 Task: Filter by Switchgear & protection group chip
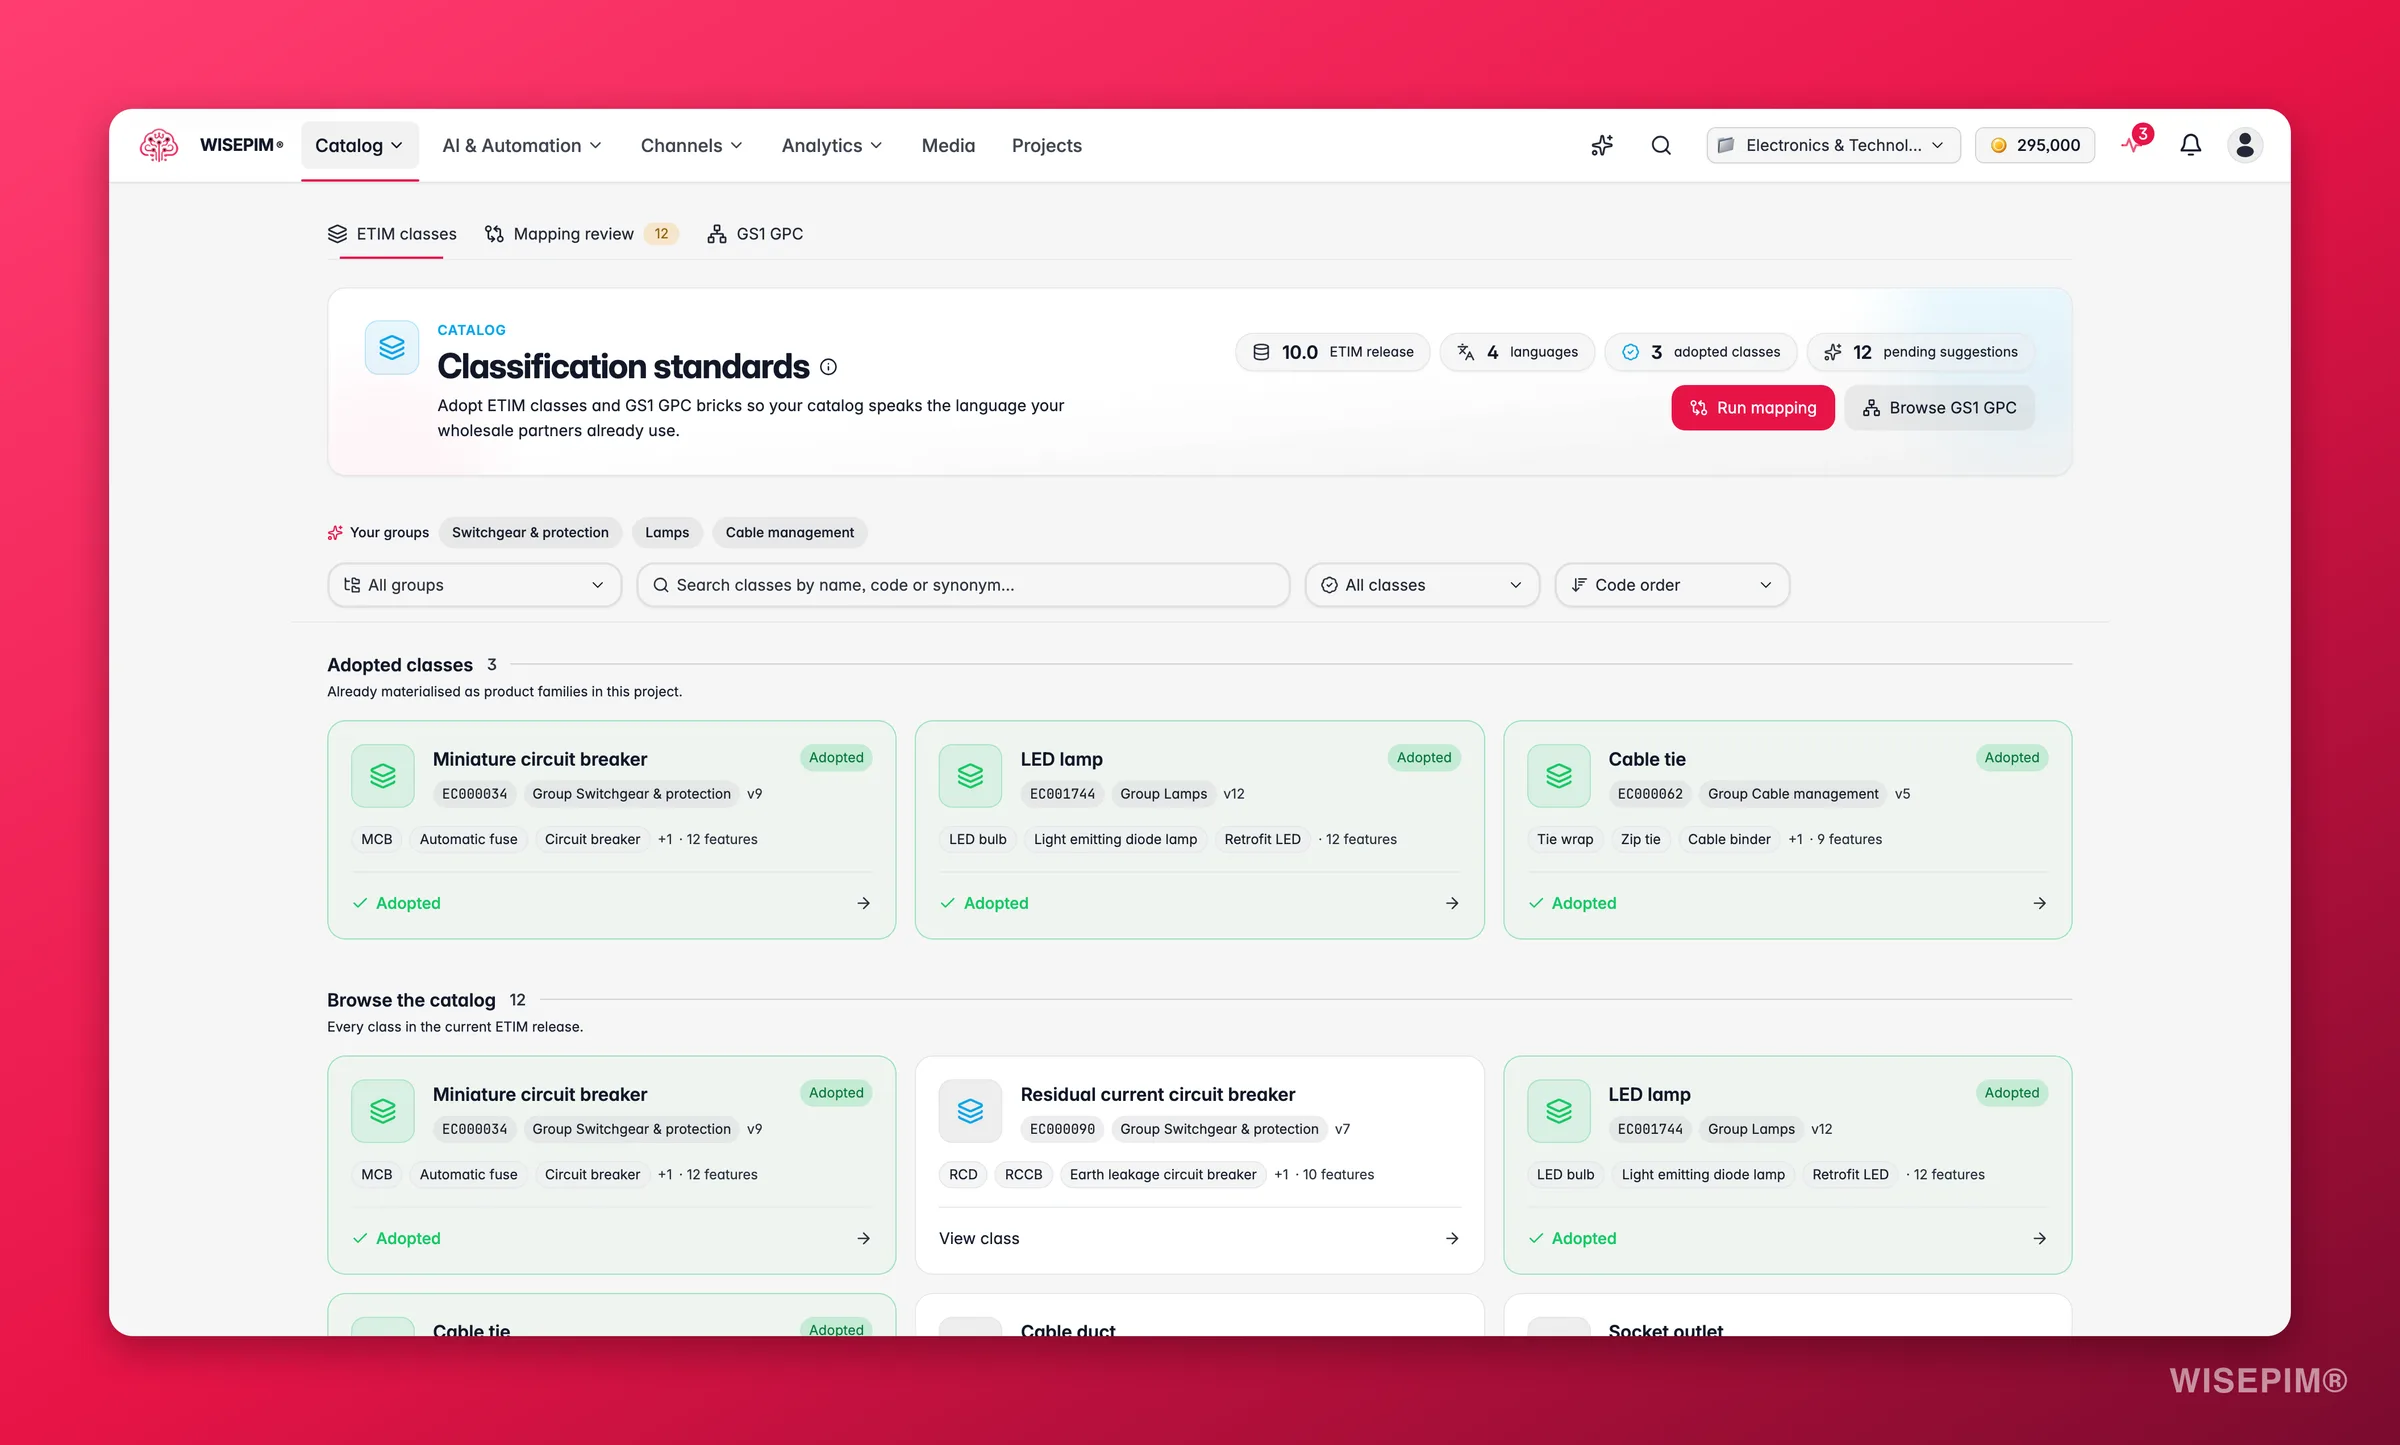(530, 533)
